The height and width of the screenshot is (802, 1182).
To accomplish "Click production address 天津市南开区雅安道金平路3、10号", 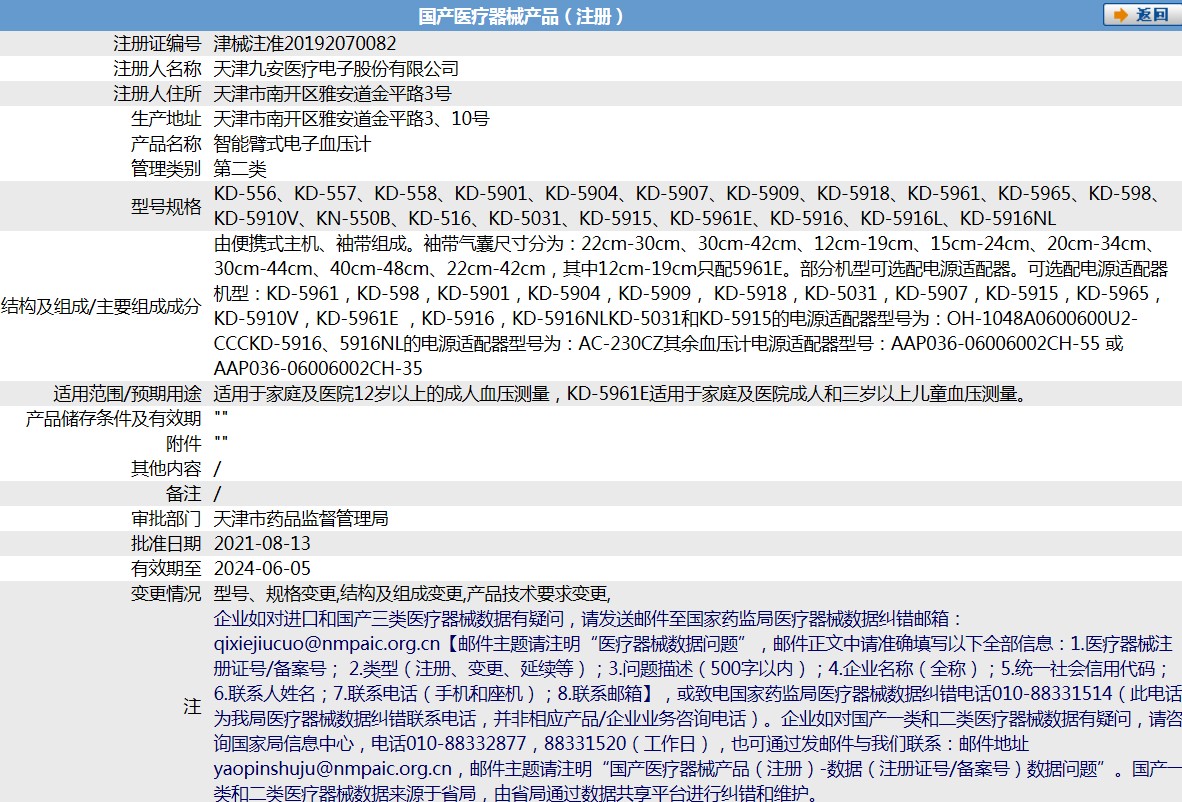I will pos(351,118).
